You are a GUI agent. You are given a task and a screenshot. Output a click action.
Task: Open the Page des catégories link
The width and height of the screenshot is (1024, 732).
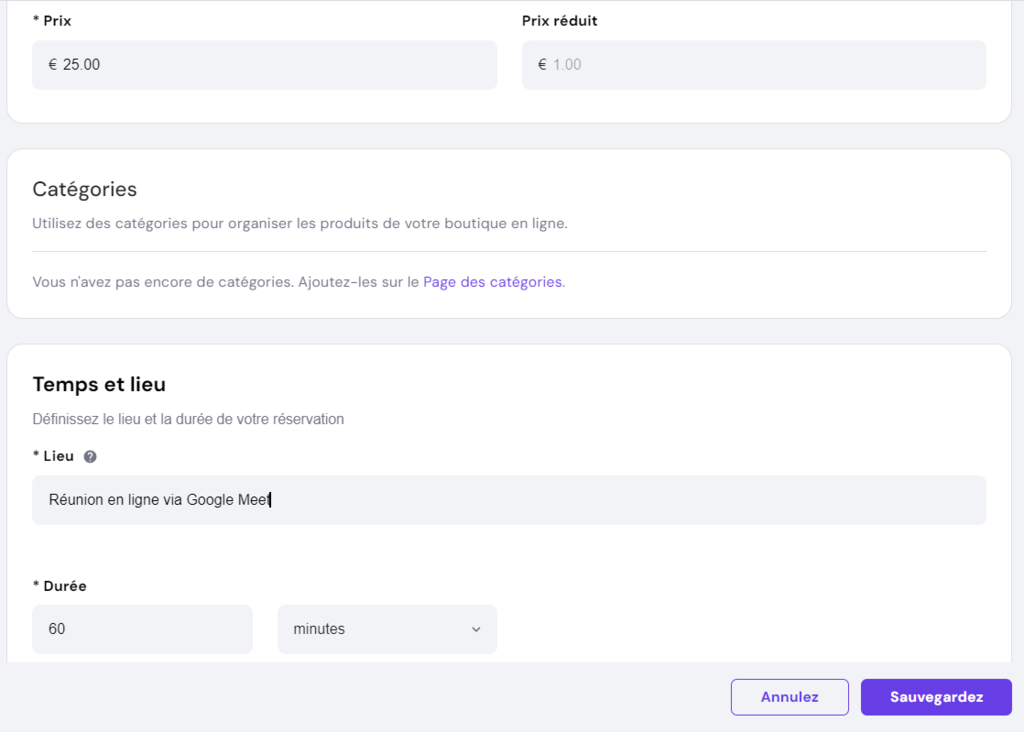pyautogui.click(x=492, y=282)
